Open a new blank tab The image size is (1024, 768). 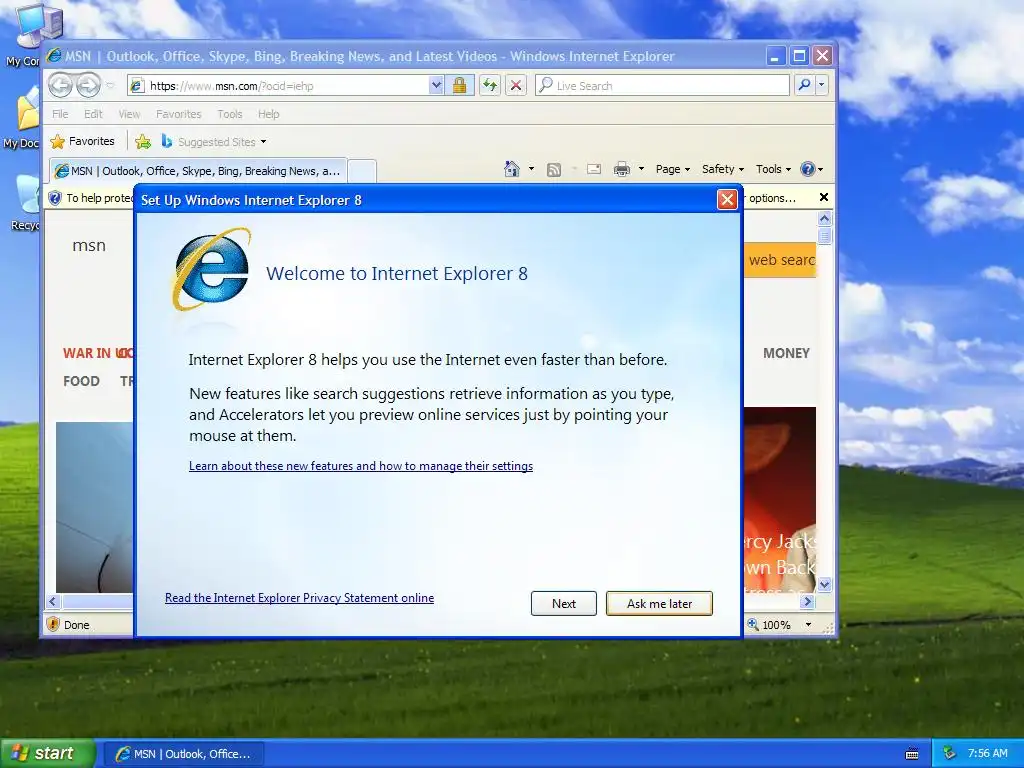(362, 171)
